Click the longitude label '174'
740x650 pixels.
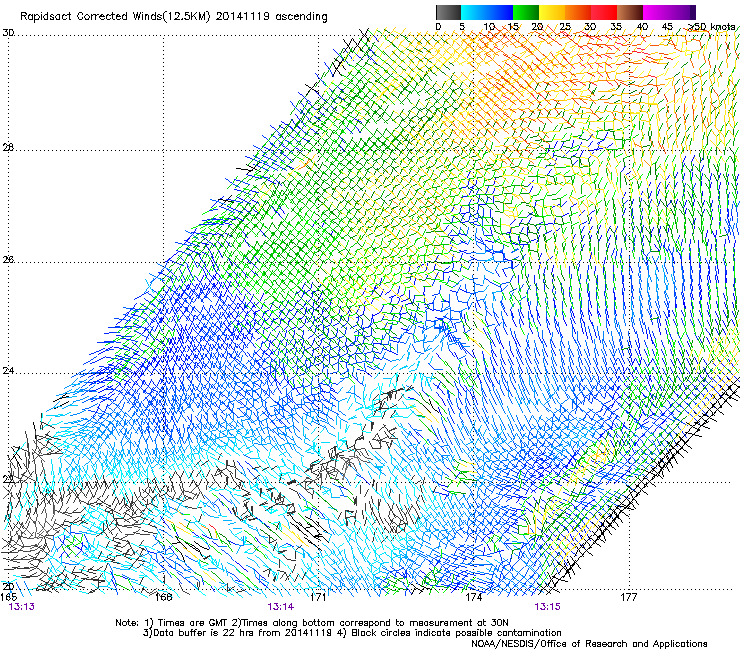(473, 597)
